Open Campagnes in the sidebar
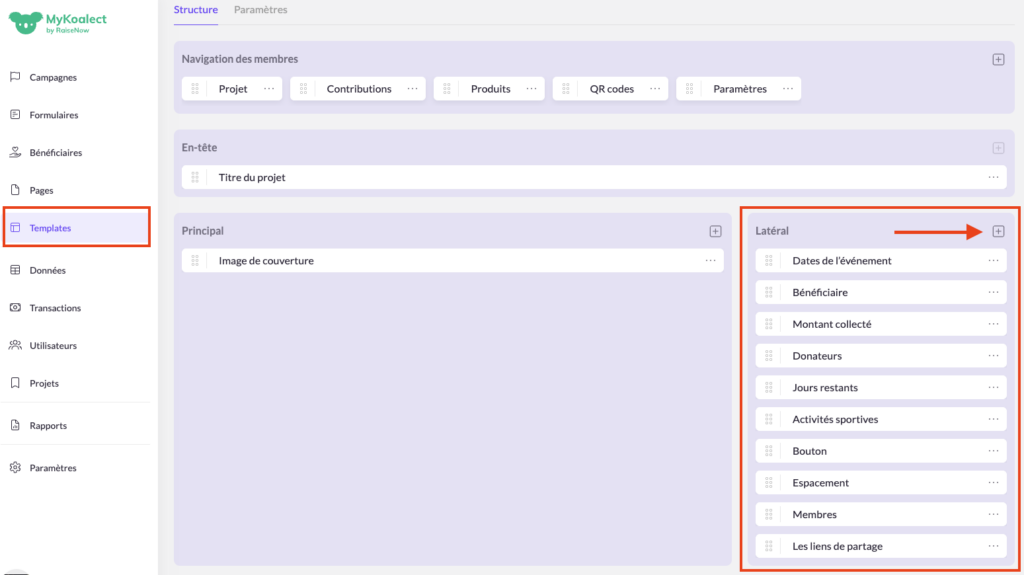The width and height of the screenshot is (1024, 575). 53,77
